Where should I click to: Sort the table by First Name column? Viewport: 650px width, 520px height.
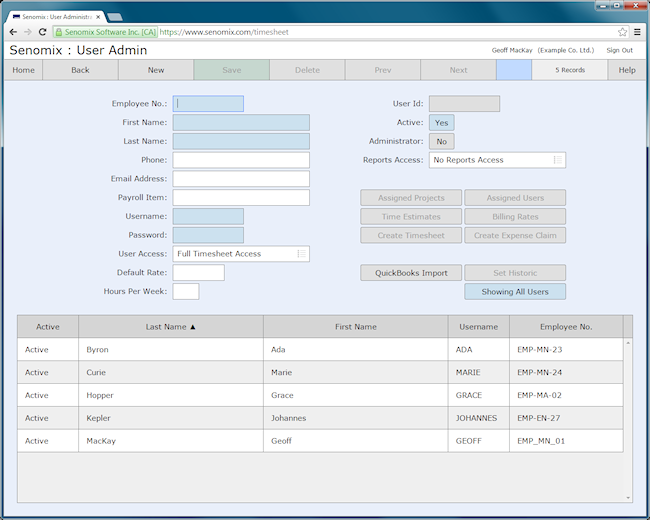[356, 327]
